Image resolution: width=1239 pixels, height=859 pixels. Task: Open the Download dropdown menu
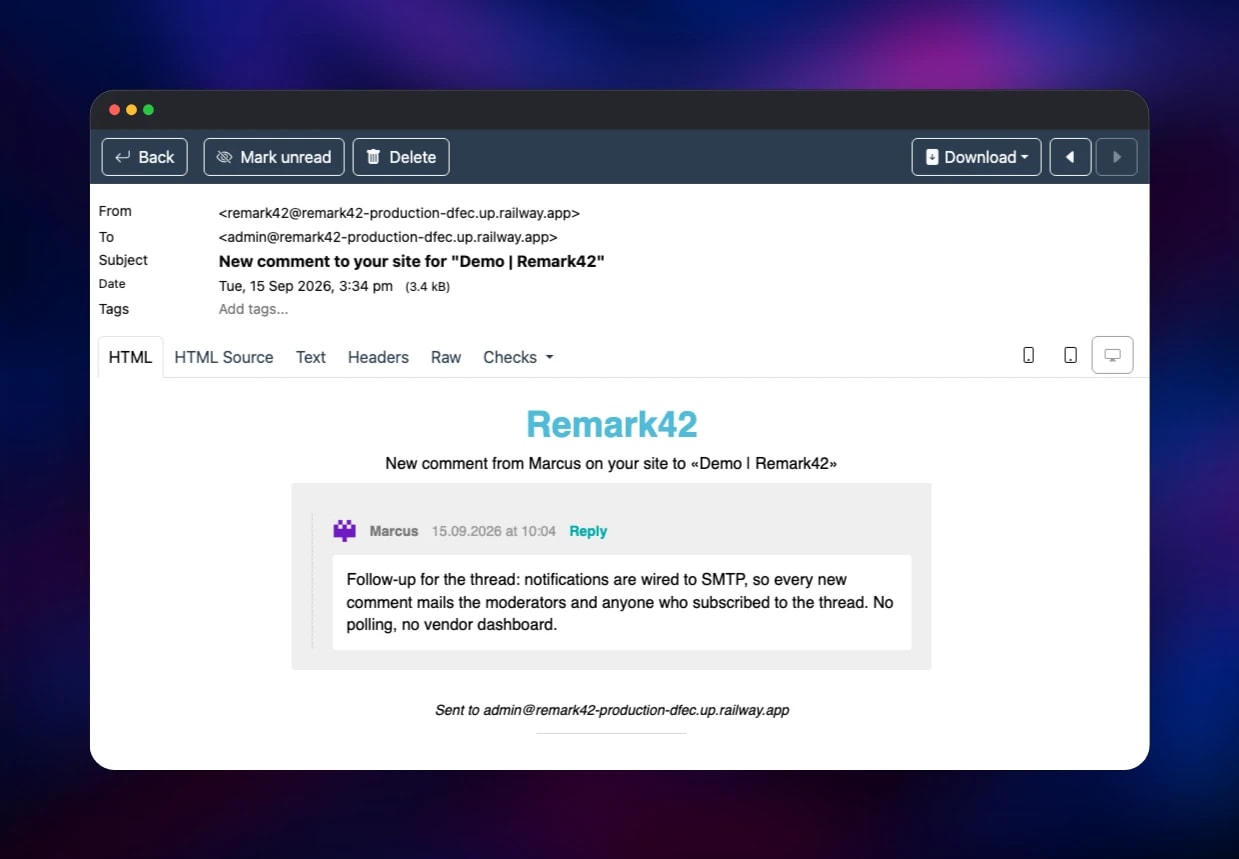(x=976, y=157)
